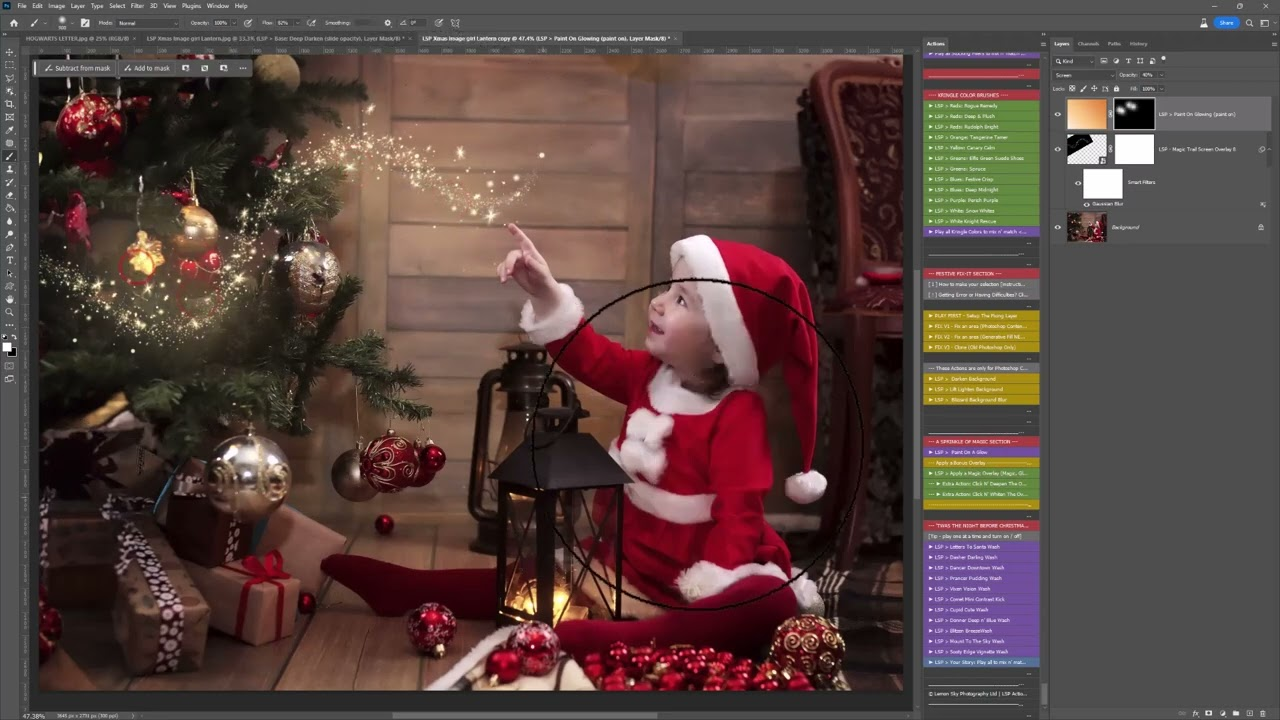Open the Opacity dropdown in the Layers panel

(x=1161, y=75)
